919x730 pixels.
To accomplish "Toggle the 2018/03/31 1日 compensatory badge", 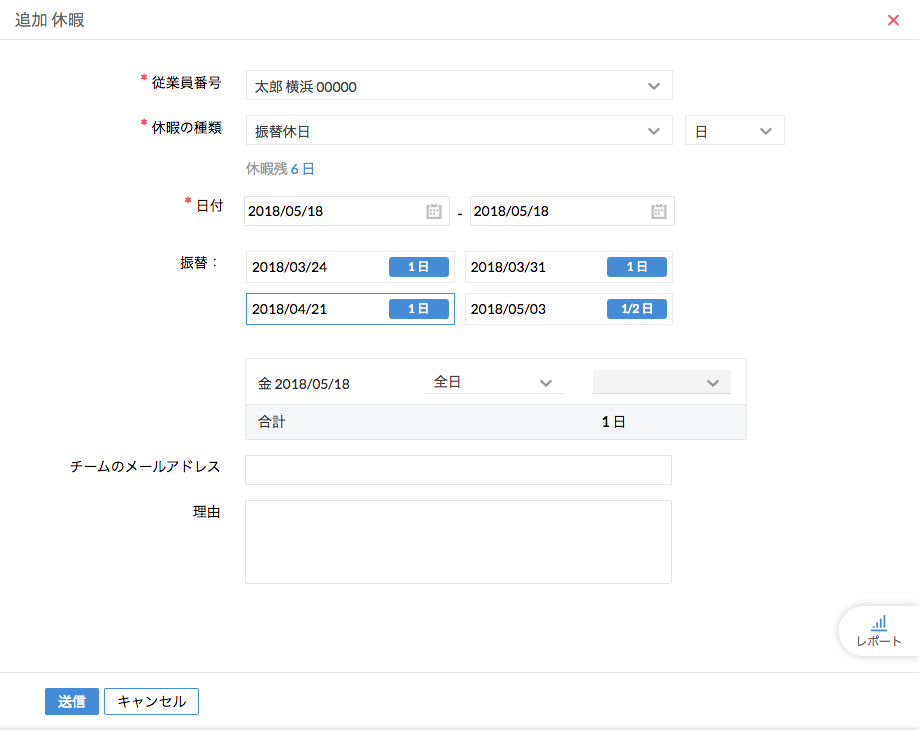I will (x=637, y=267).
